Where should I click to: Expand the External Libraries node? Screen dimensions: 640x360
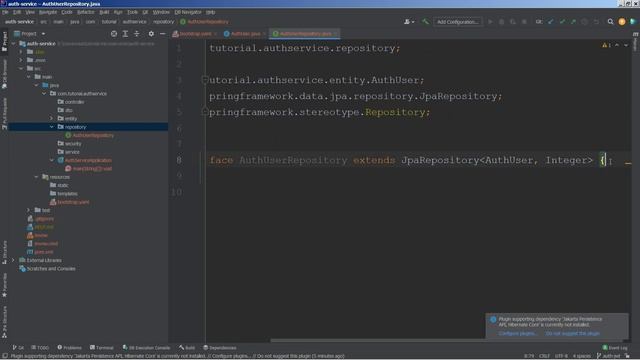(13, 260)
